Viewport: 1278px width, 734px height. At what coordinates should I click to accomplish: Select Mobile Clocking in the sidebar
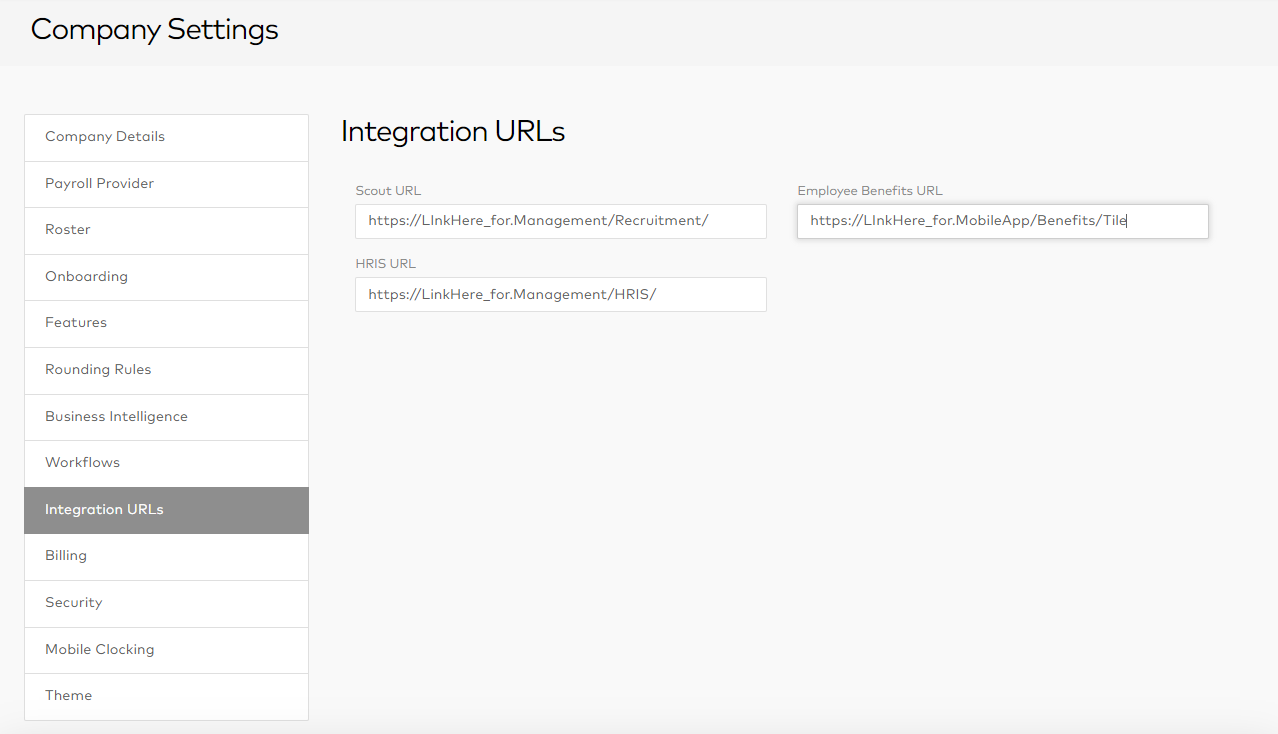[x=166, y=650]
